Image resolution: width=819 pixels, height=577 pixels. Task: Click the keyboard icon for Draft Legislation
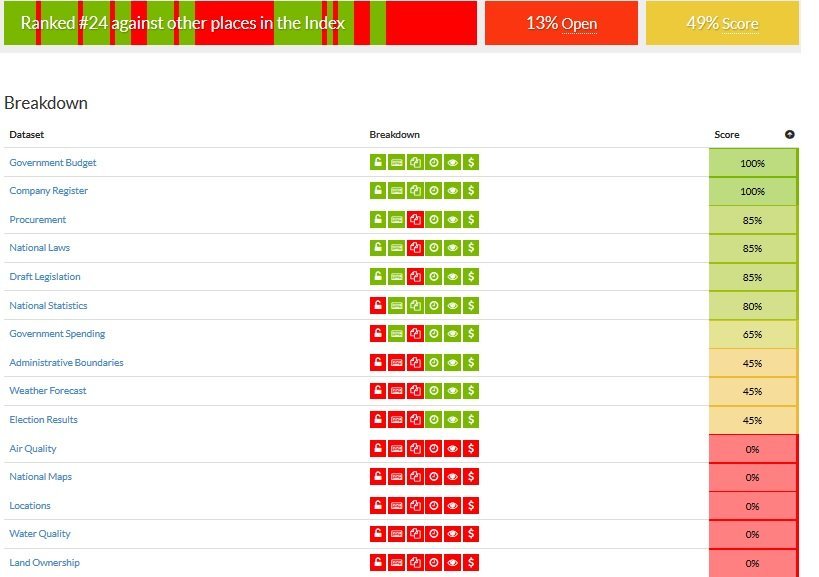pos(396,277)
